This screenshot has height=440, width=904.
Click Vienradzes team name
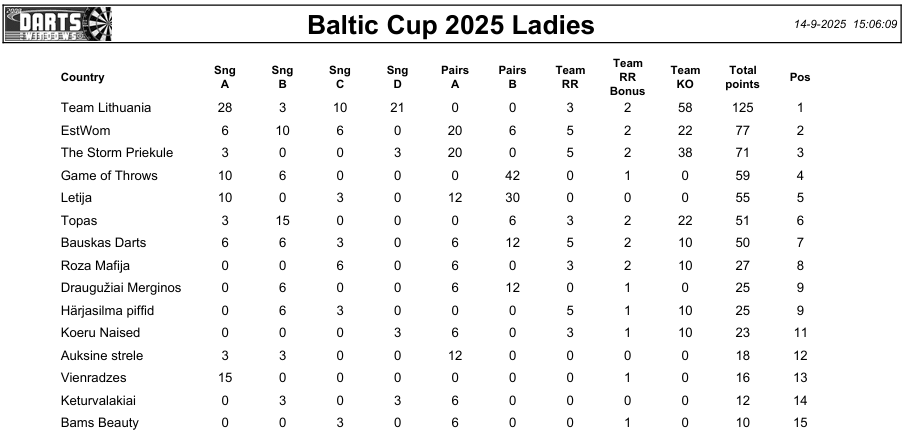click(93, 378)
